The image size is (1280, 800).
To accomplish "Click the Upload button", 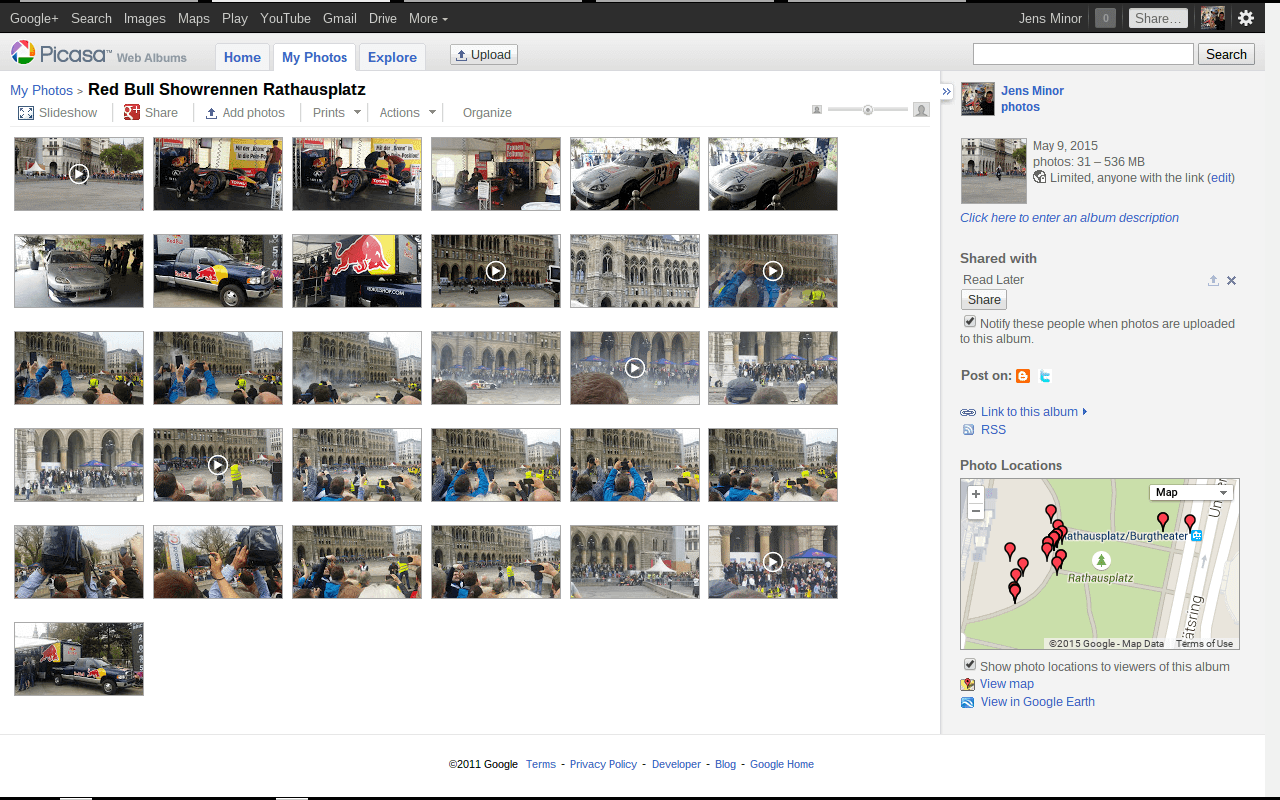I will coord(483,55).
